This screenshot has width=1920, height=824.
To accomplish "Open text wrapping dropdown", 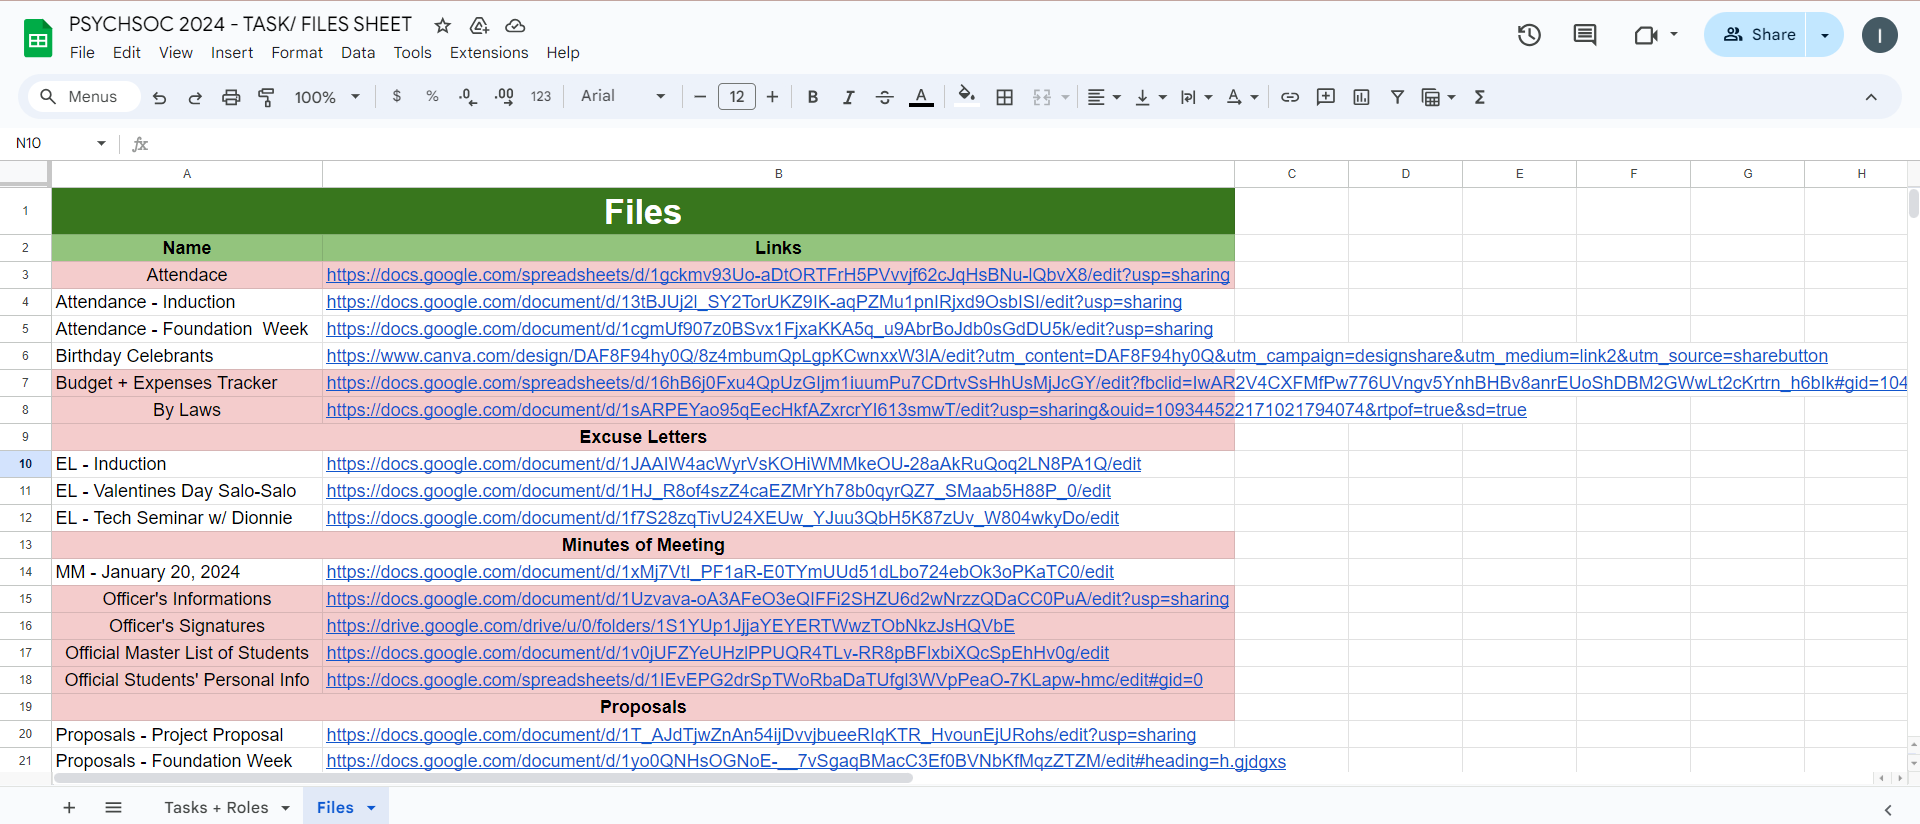I will tap(1196, 97).
